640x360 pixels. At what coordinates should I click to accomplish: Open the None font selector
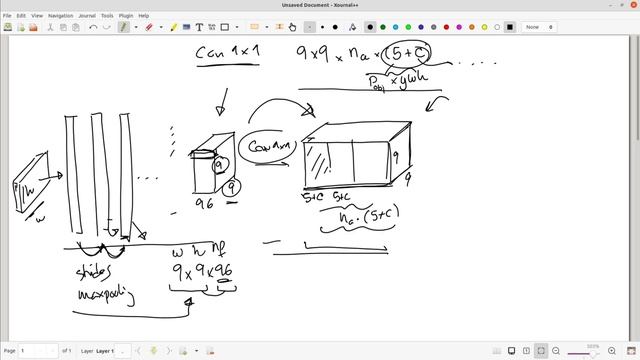click(x=539, y=27)
